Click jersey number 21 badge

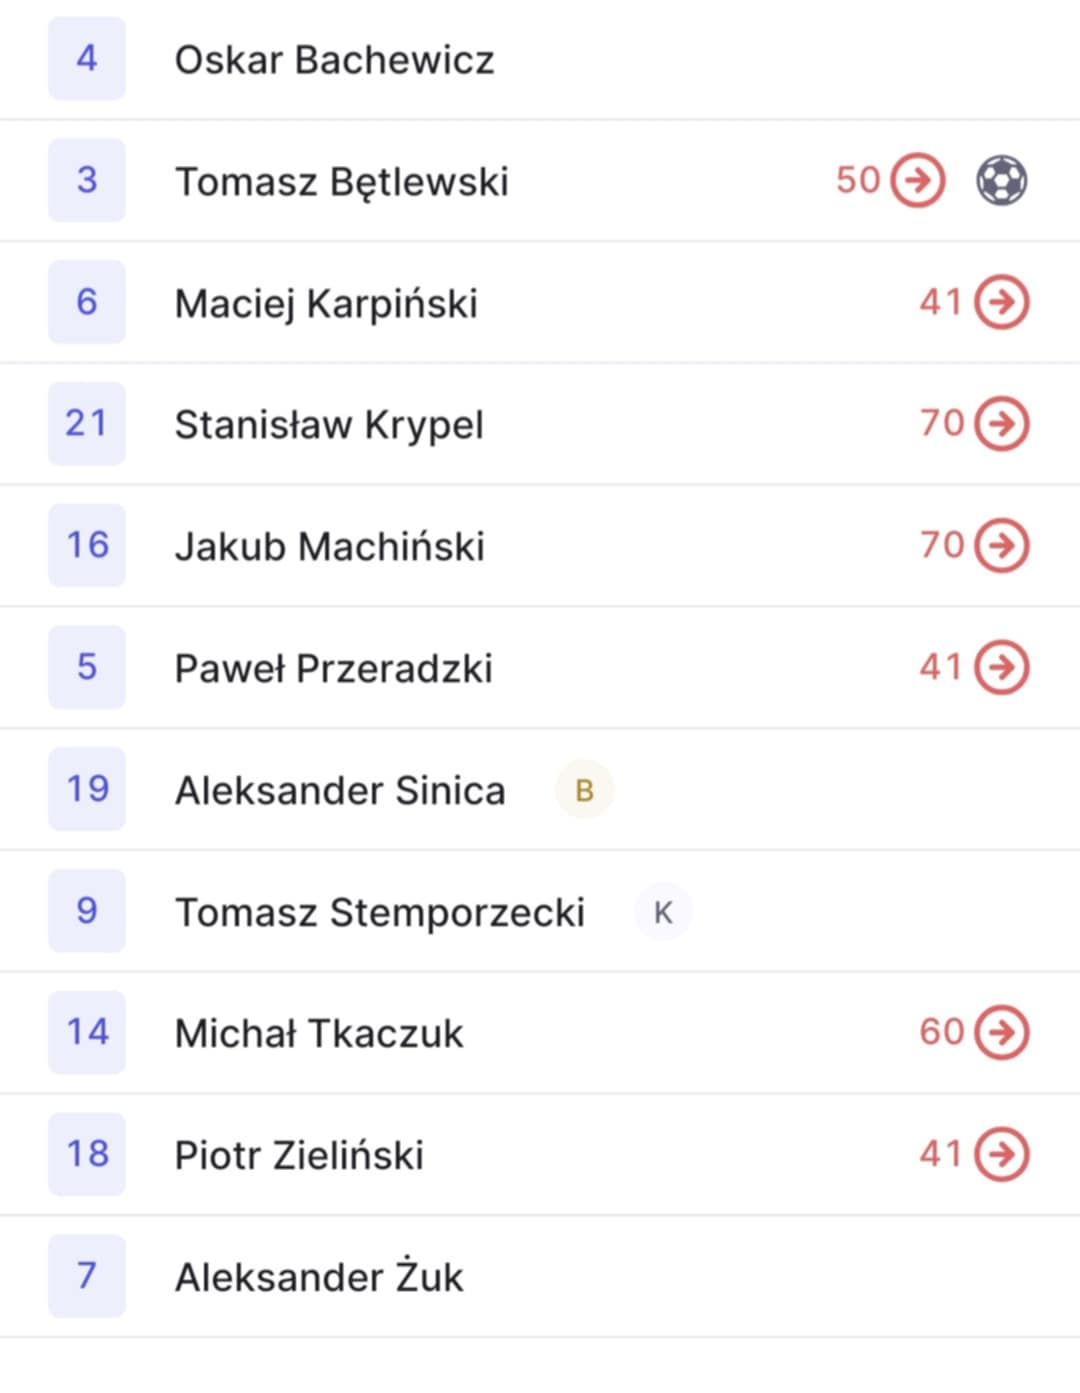87,423
